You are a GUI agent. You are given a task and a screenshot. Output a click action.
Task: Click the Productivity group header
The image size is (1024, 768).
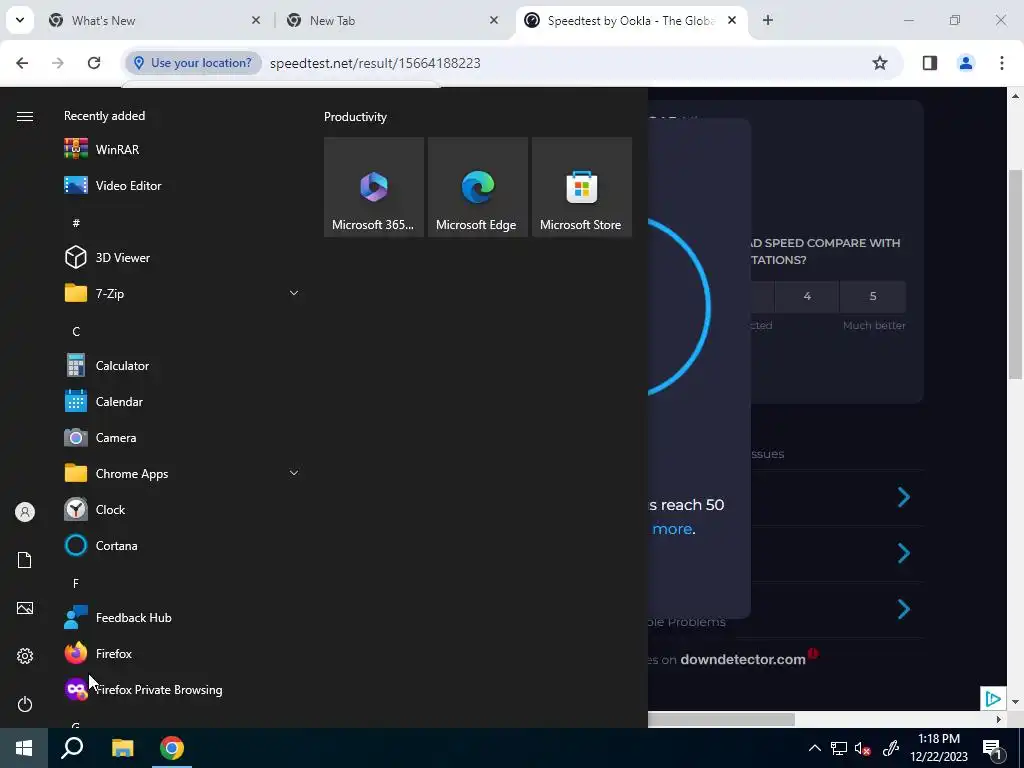(x=355, y=117)
